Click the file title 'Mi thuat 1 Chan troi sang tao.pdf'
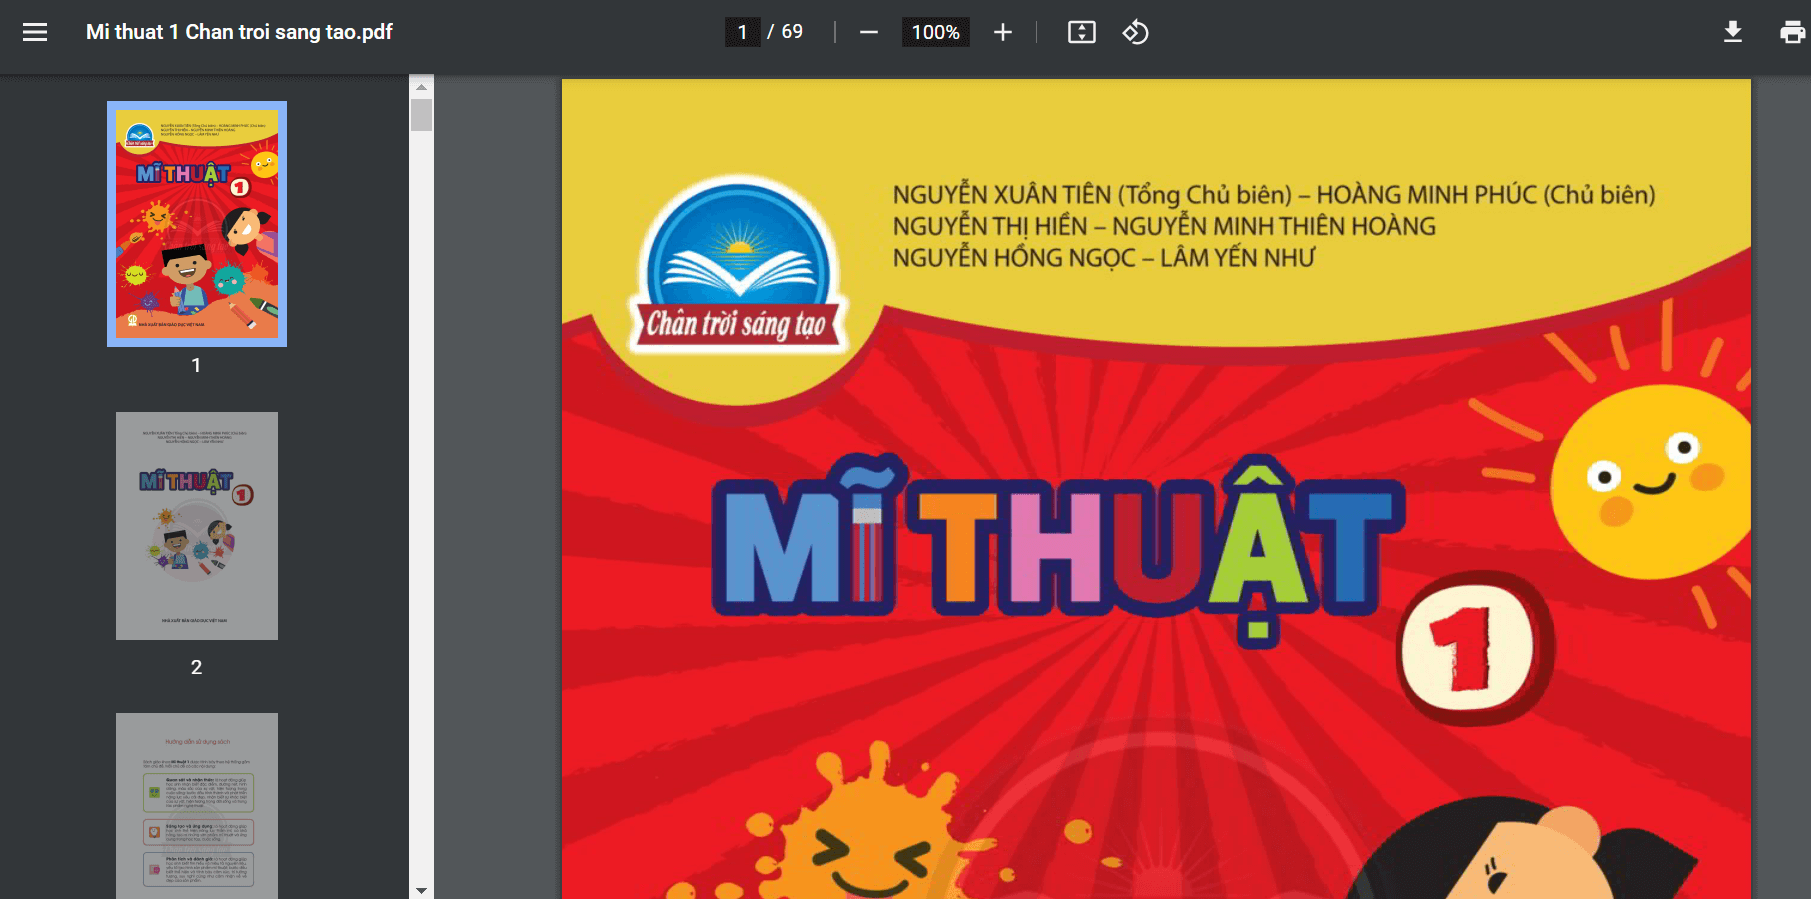This screenshot has height=899, width=1811. pyautogui.click(x=239, y=32)
